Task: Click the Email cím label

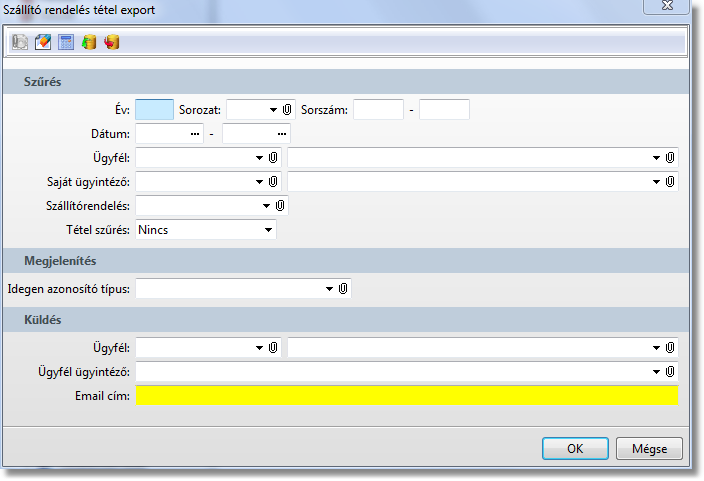Action: point(102,396)
